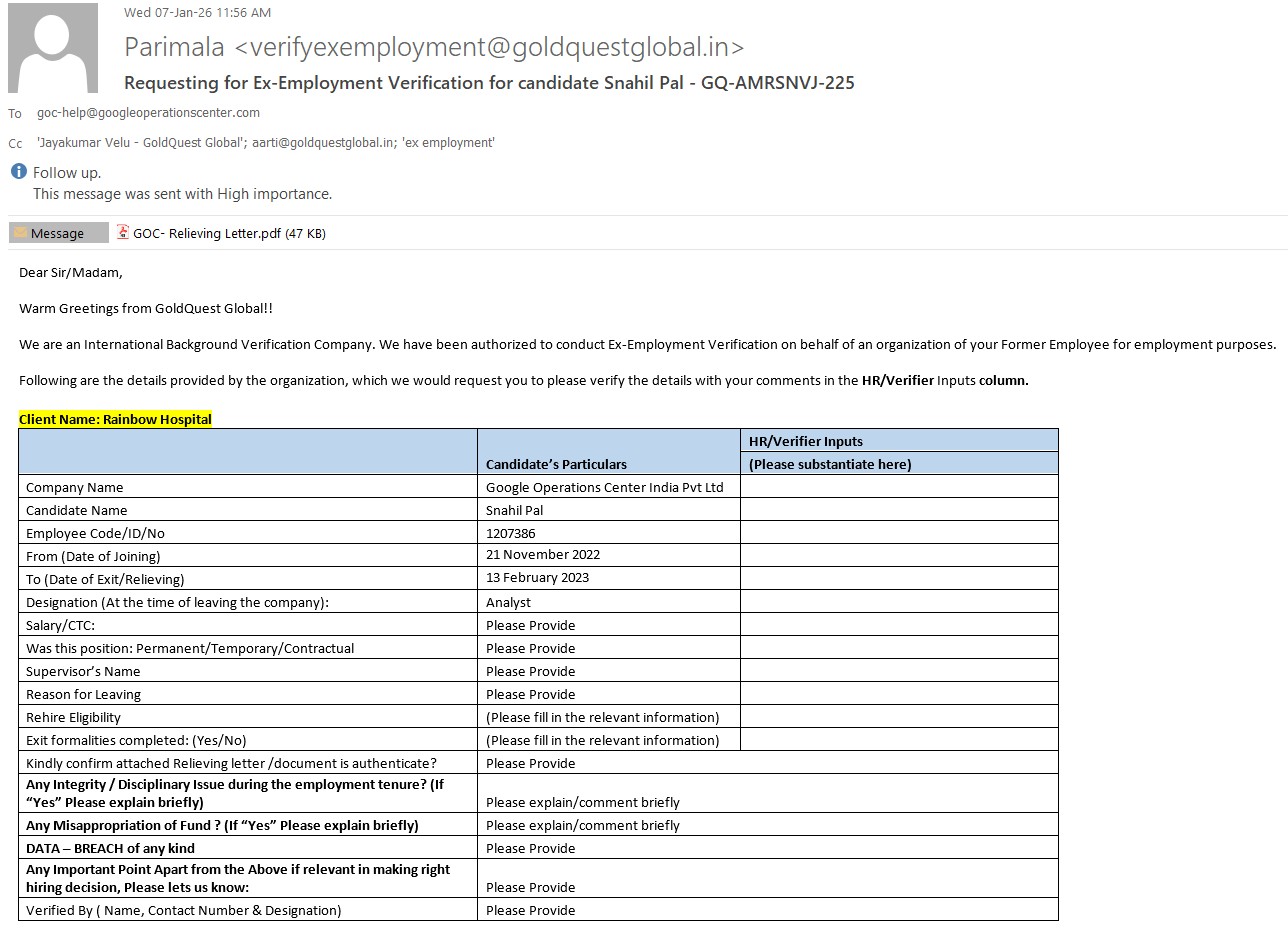Screen dimensions: 1288x928
Task: Click the "Rehire Eligibility" row label
Action: 74,718
